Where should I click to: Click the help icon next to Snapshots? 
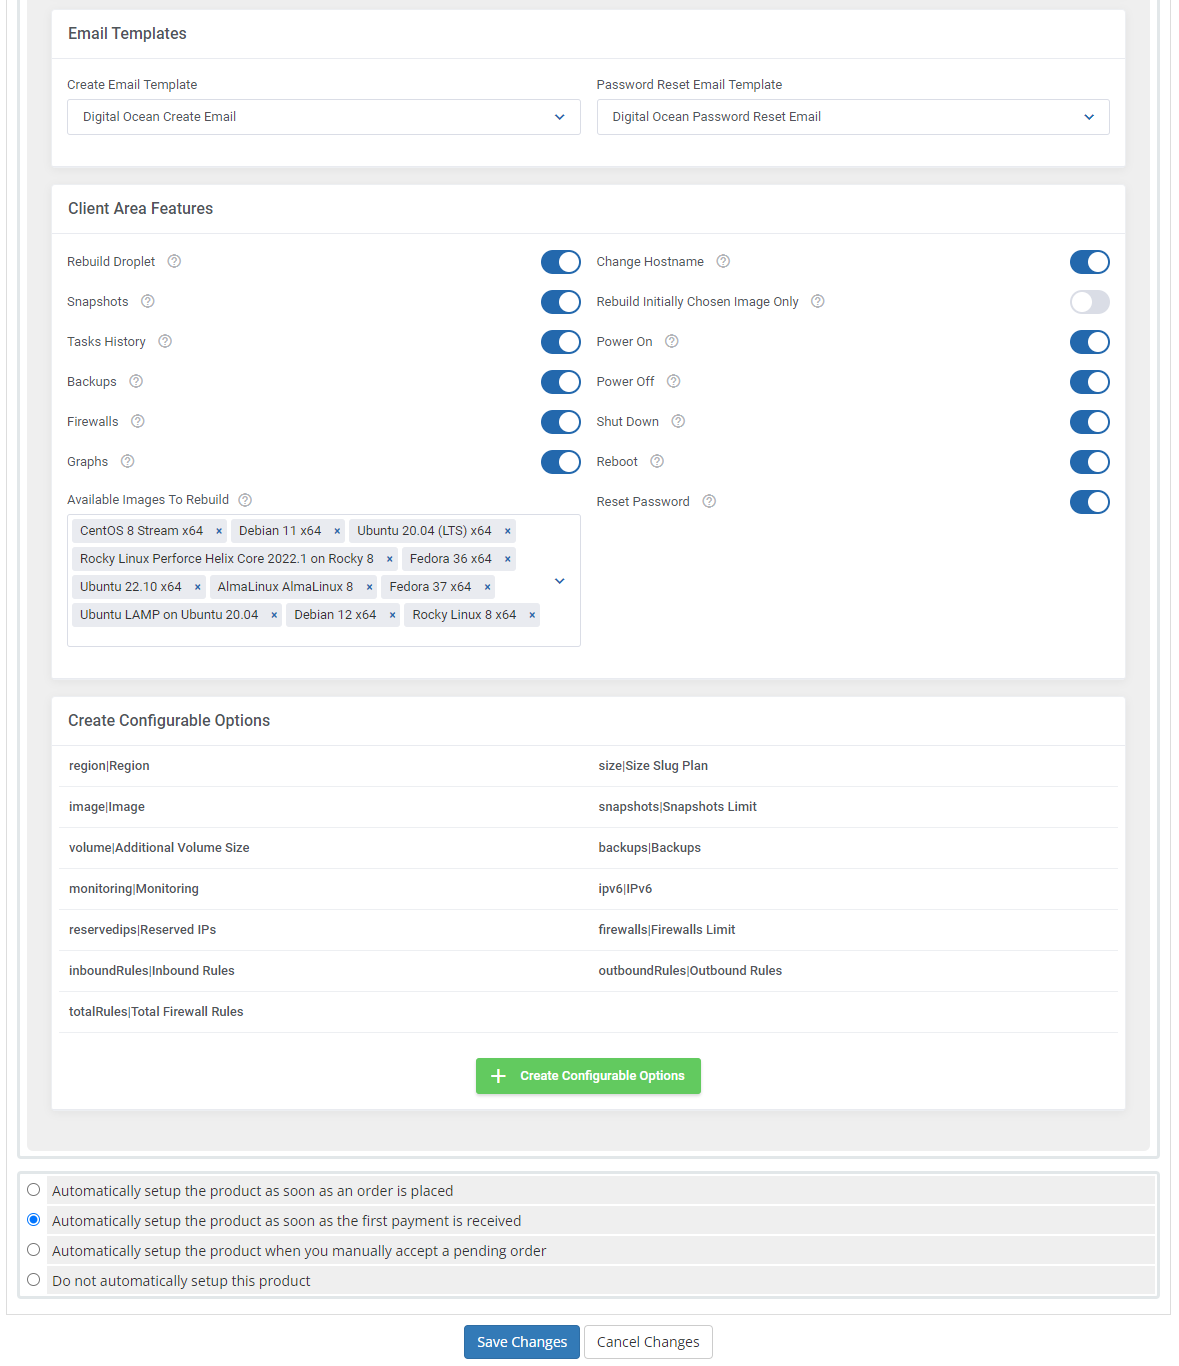147,301
